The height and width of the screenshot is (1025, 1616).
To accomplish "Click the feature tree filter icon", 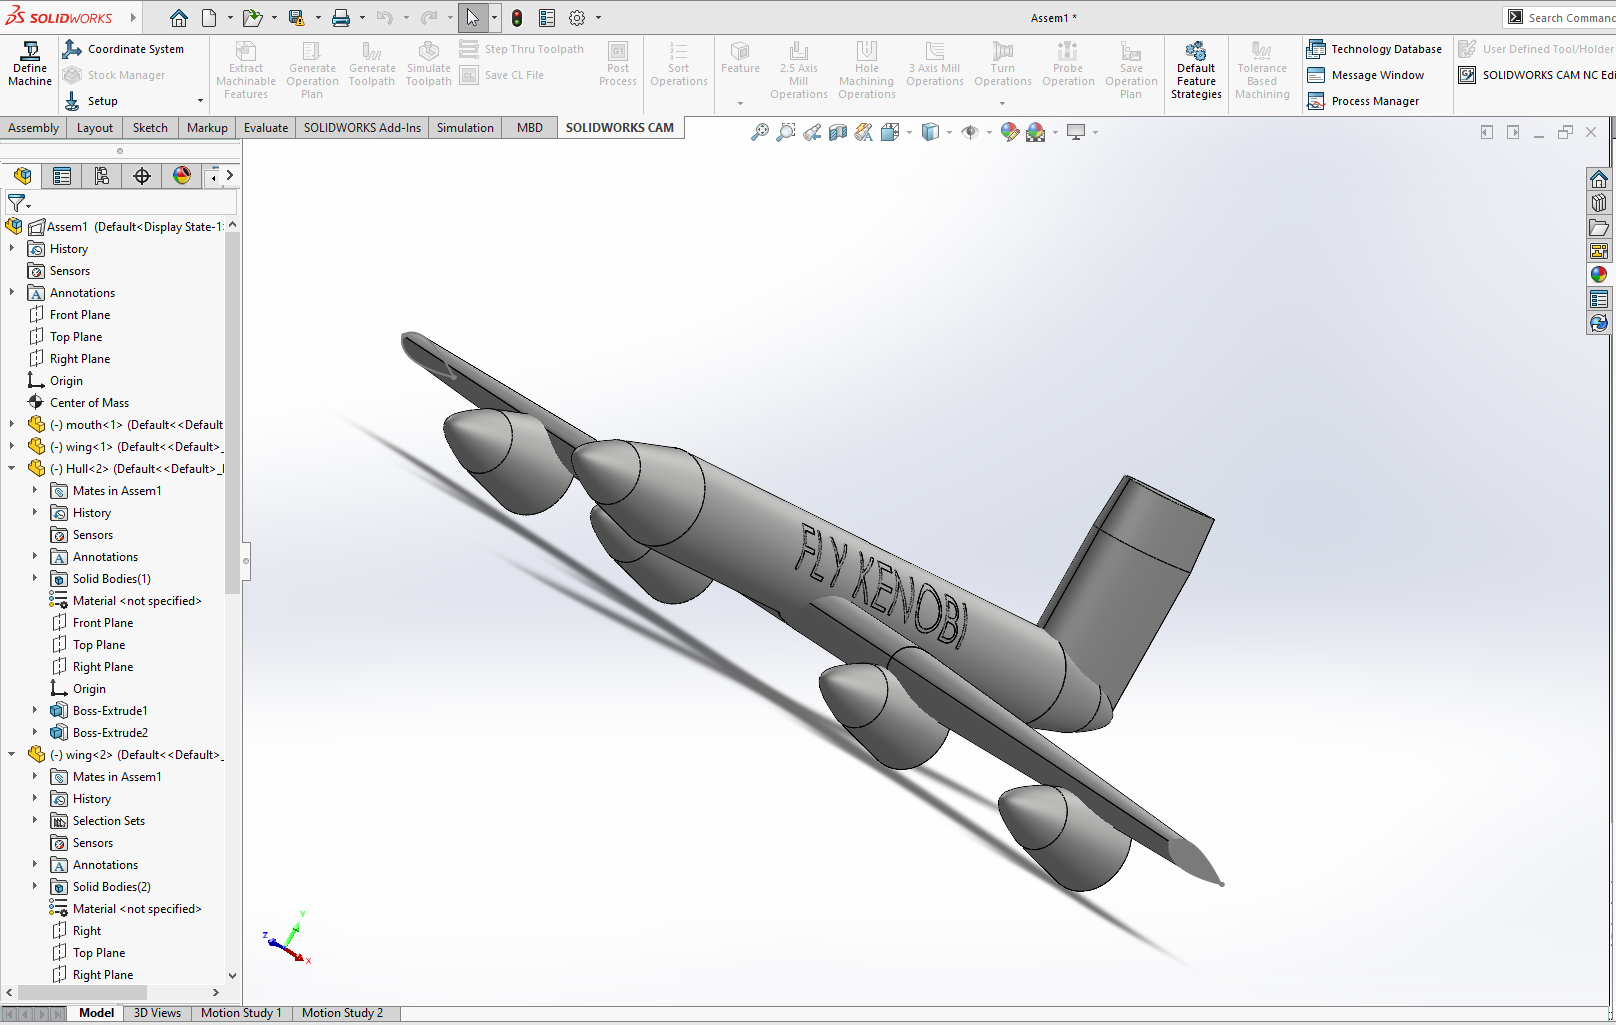I will point(17,203).
